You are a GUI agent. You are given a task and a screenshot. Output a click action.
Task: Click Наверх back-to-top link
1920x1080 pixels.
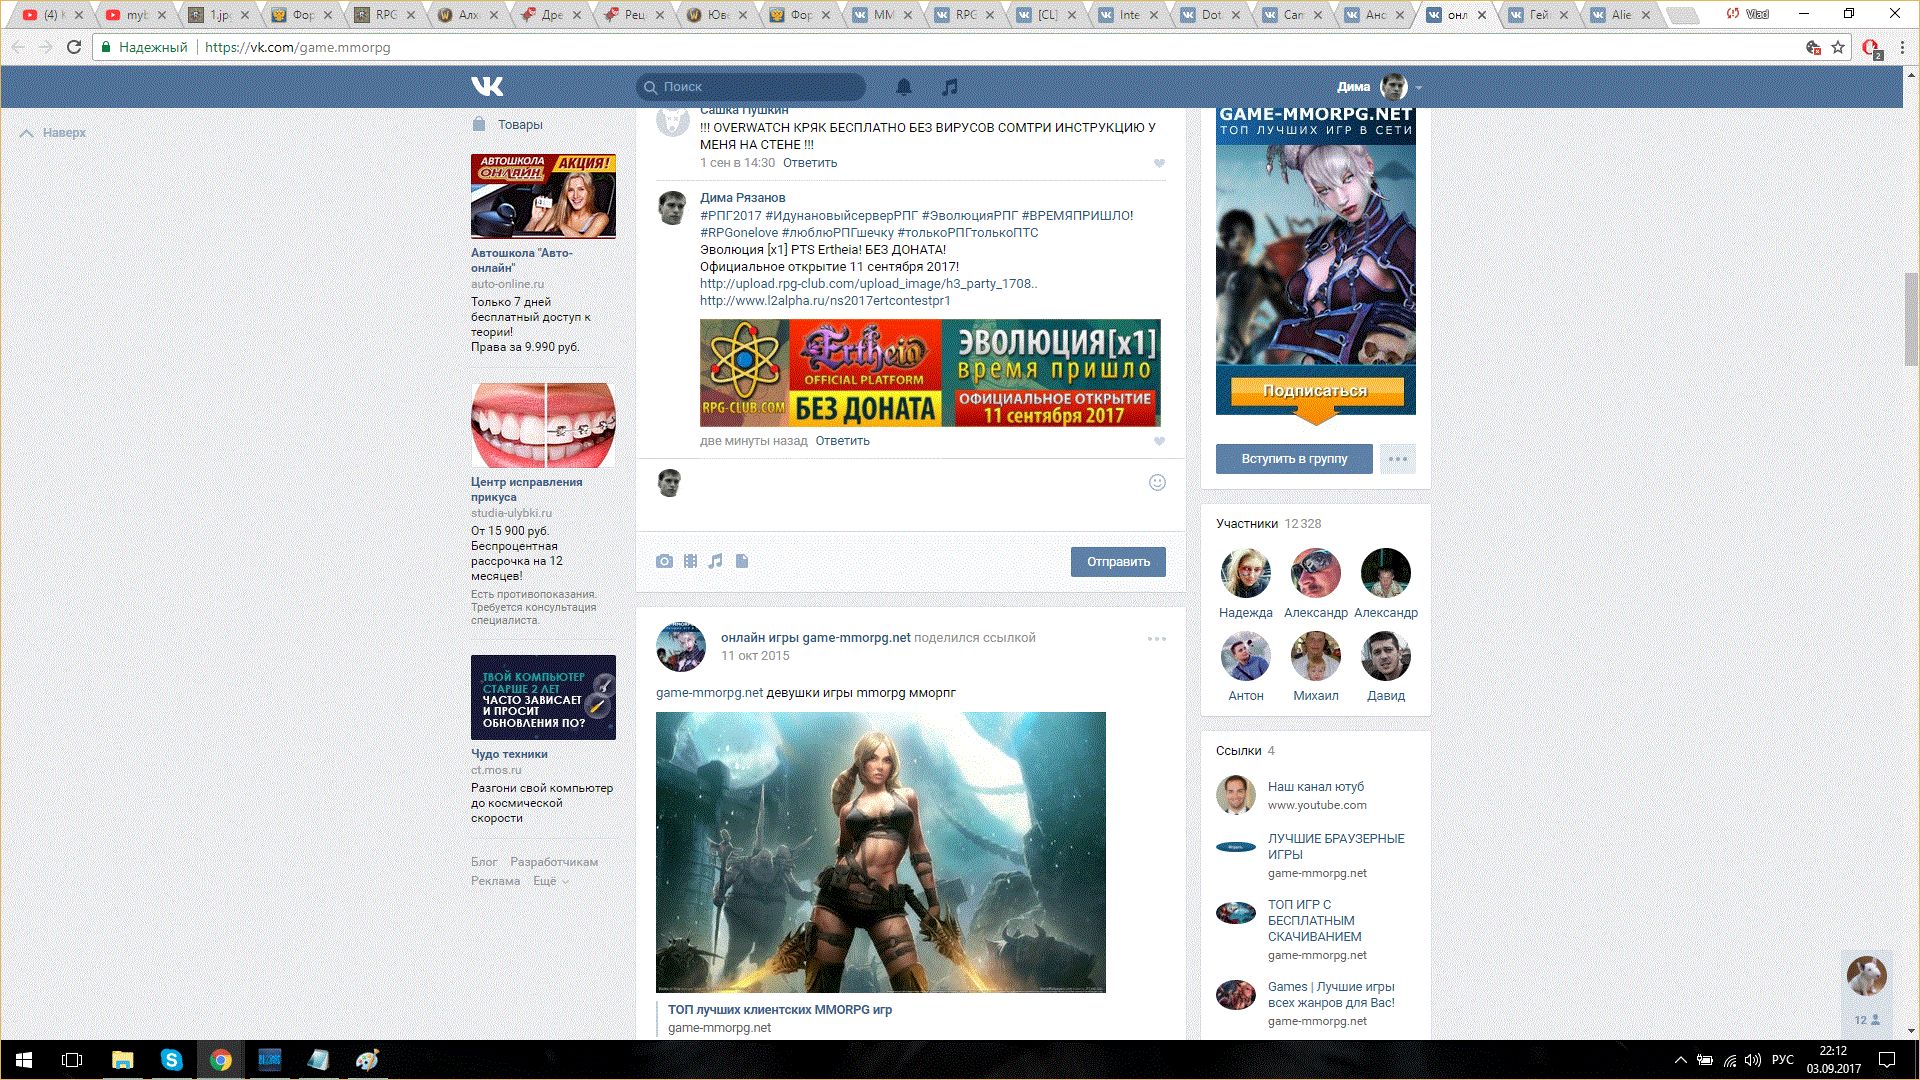click(x=53, y=133)
